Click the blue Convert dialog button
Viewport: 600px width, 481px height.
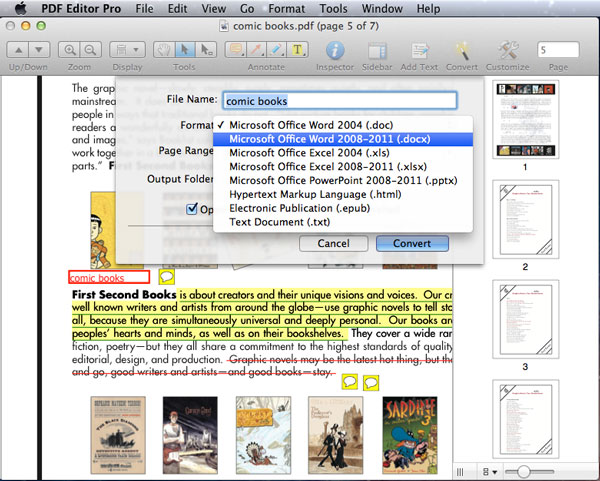tap(412, 243)
